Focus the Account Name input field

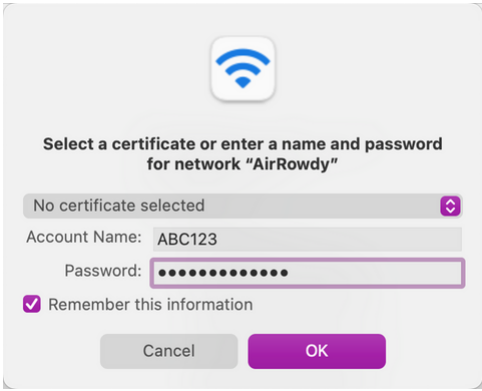(307, 239)
